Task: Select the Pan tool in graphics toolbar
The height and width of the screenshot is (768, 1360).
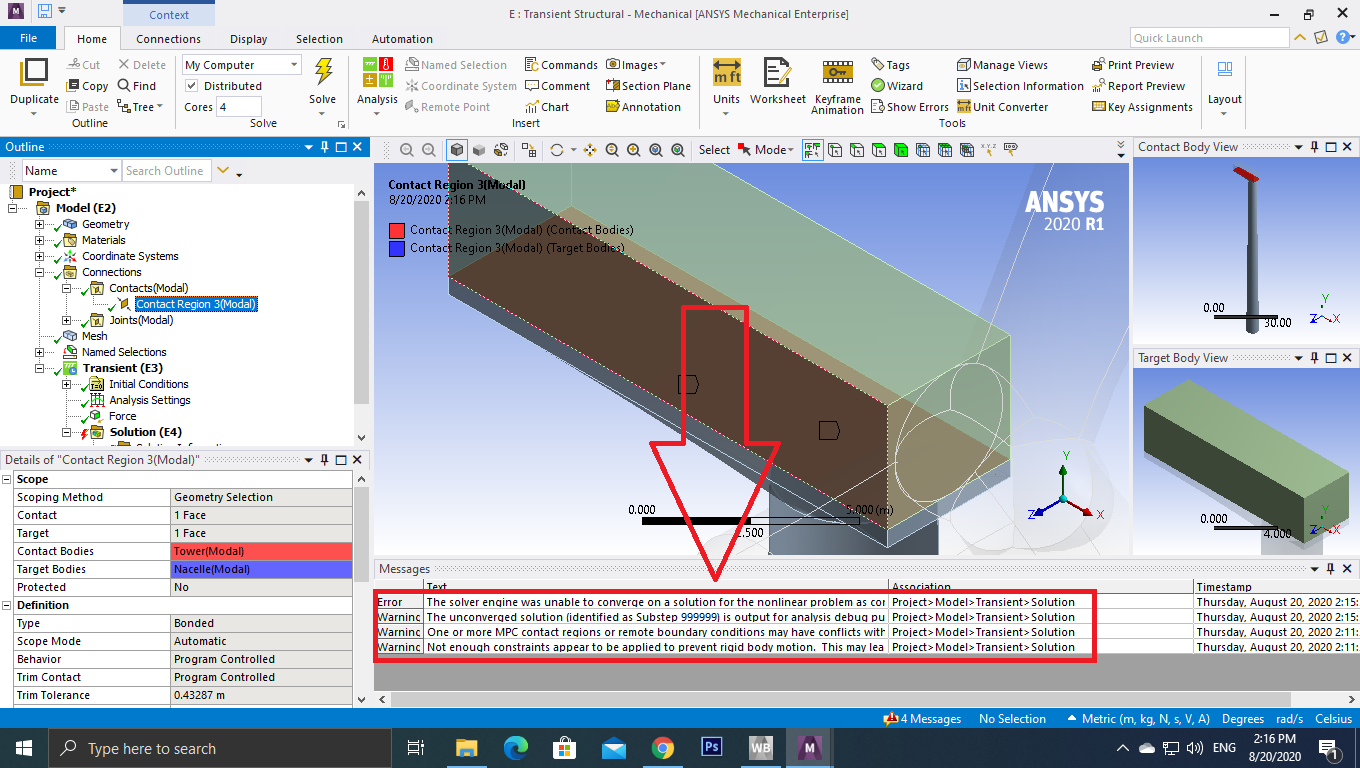Action: coord(589,150)
